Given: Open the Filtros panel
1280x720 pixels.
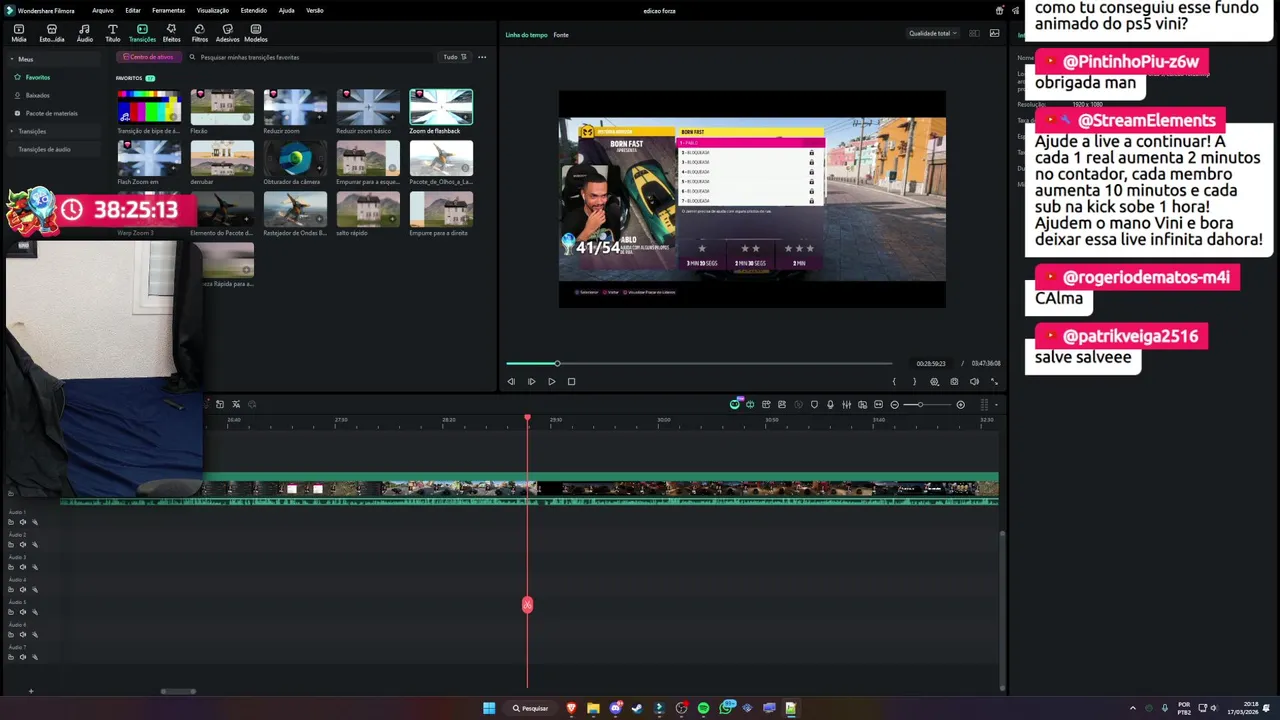Looking at the screenshot, I should tap(199, 33).
